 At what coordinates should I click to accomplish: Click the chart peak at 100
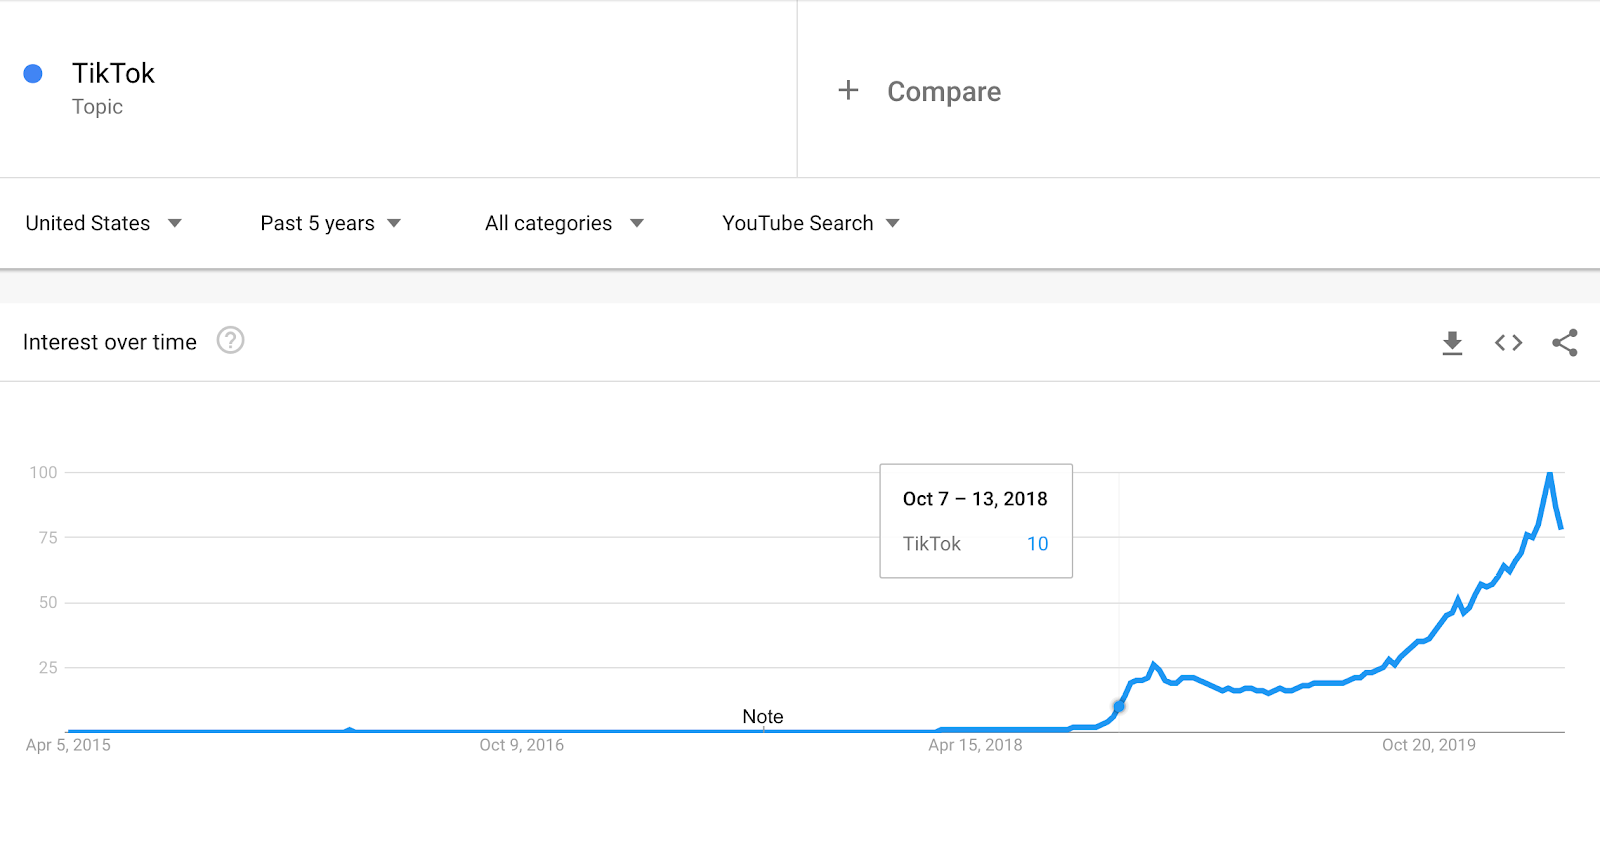[1550, 473]
